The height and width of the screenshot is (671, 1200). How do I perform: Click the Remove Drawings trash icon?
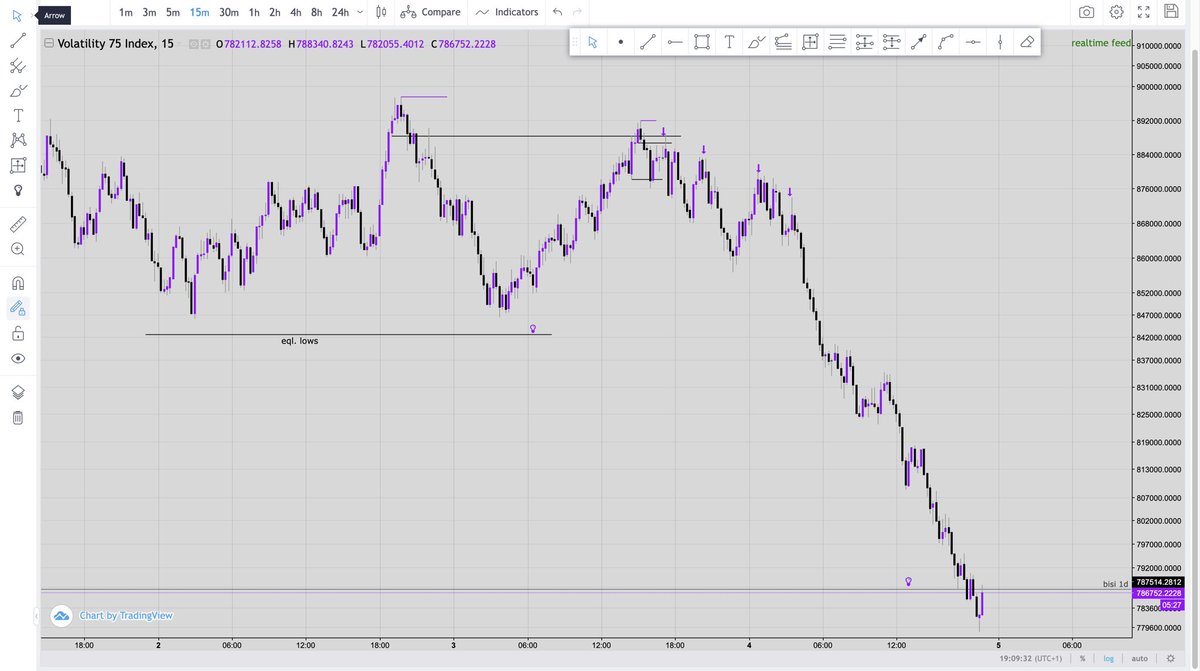pyautogui.click(x=17, y=417)
